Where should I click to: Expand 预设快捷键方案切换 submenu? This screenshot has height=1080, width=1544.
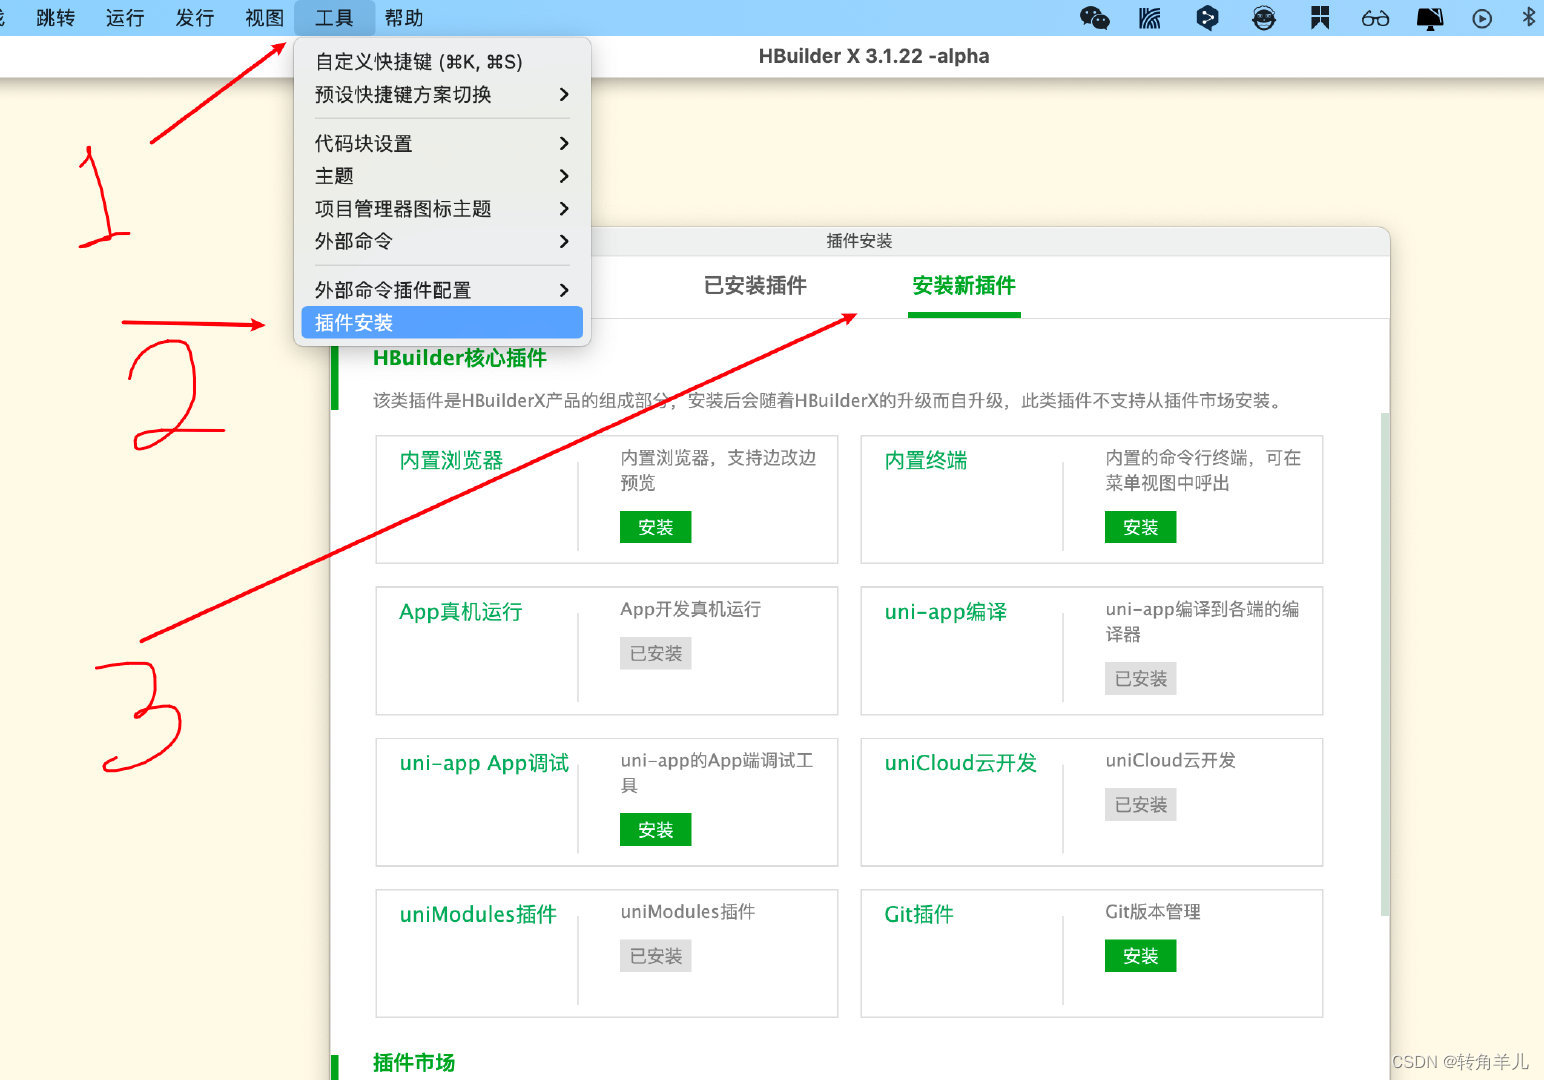(442, 94)
